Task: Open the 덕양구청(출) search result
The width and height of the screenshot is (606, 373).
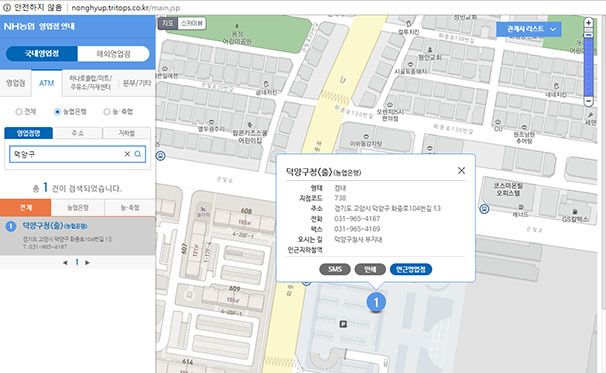Action: (77, 235)
